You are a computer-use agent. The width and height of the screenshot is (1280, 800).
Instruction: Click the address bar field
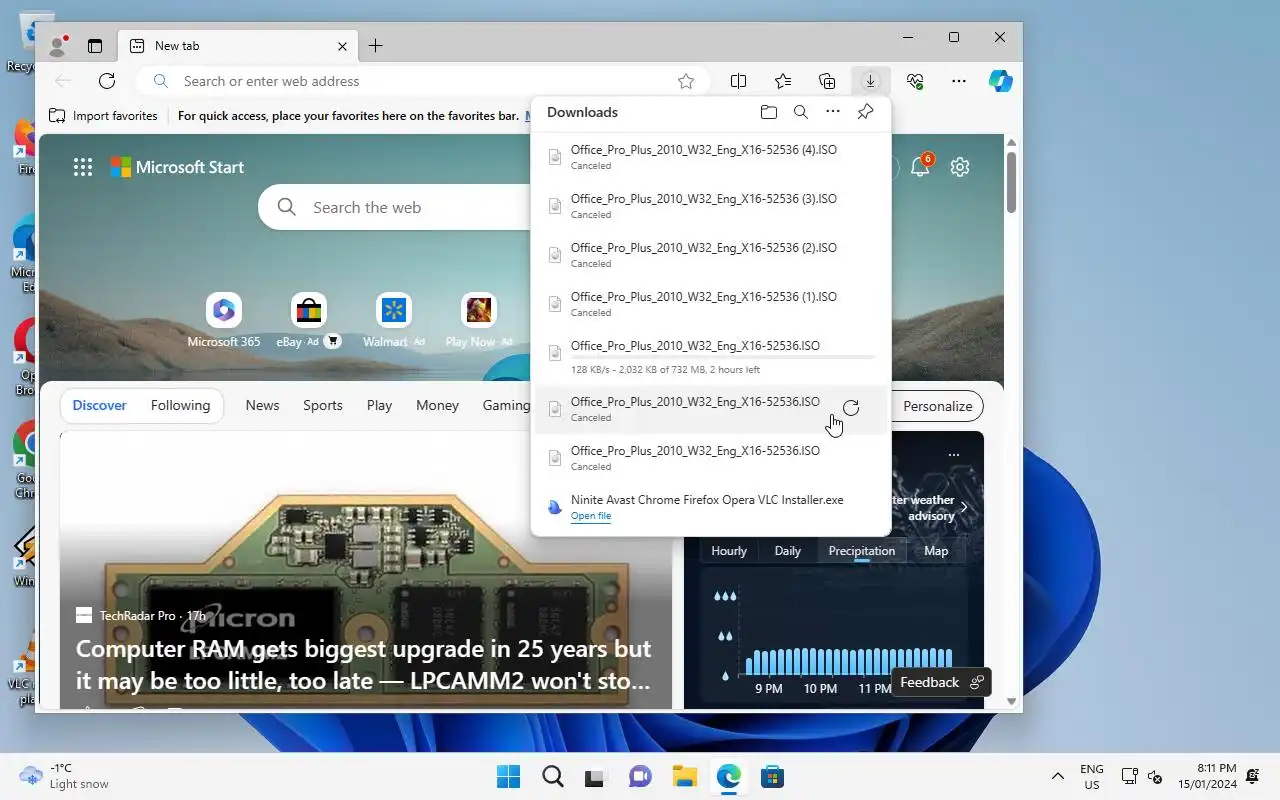tap(425, 81)
